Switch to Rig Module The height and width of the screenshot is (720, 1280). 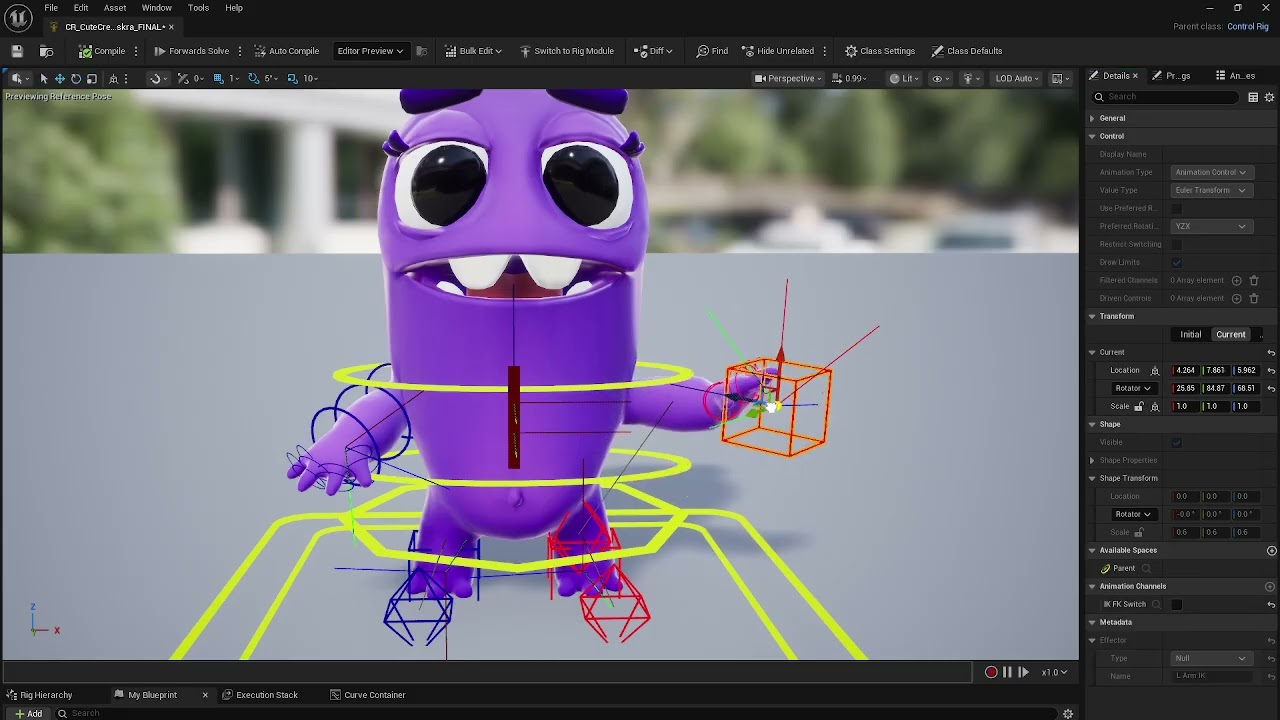[566, 51]
